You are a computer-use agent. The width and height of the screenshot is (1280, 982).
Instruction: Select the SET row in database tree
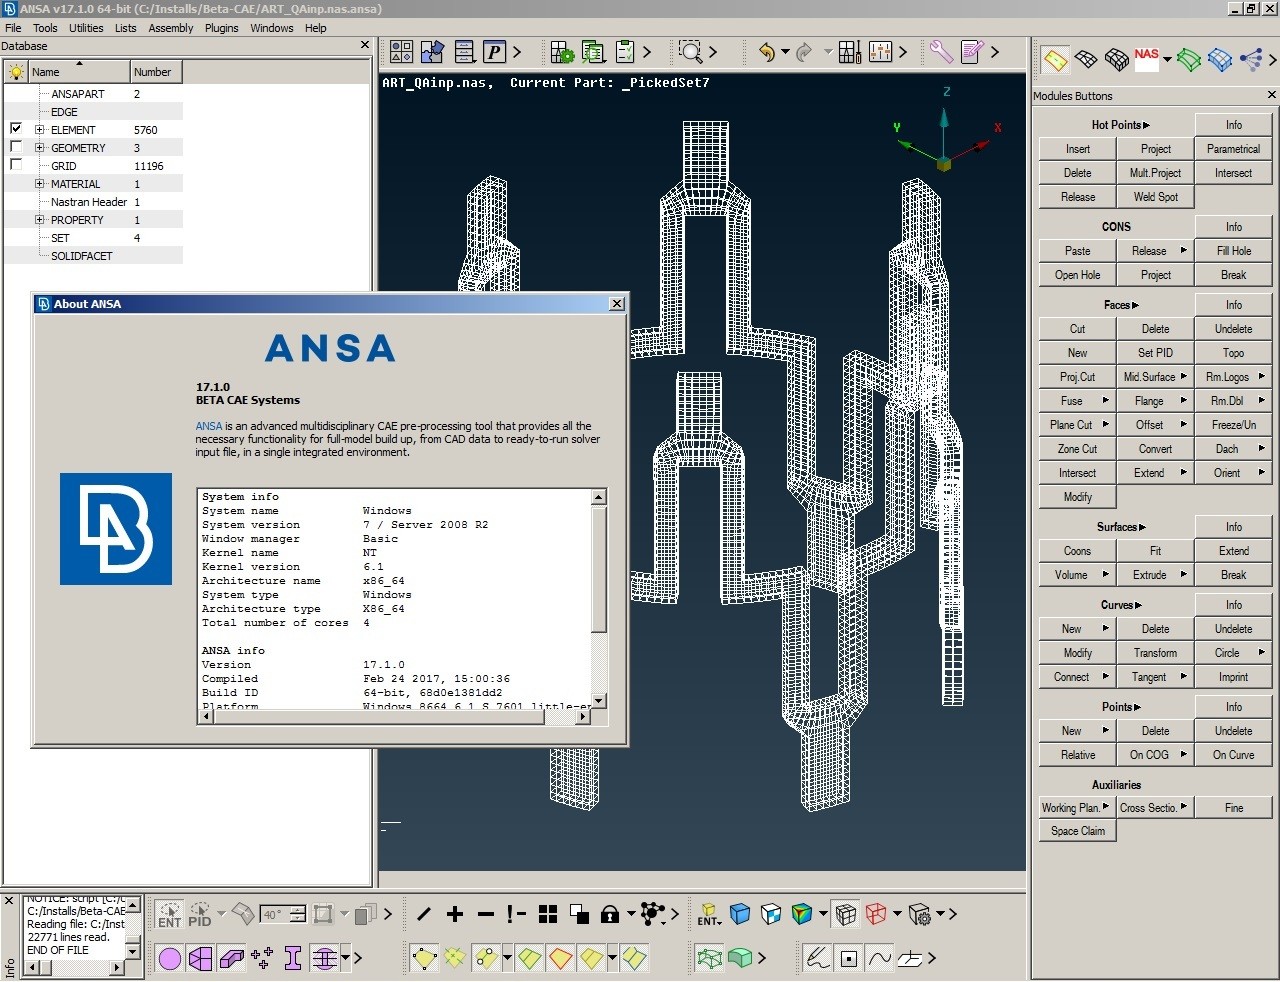pos(94,238)
